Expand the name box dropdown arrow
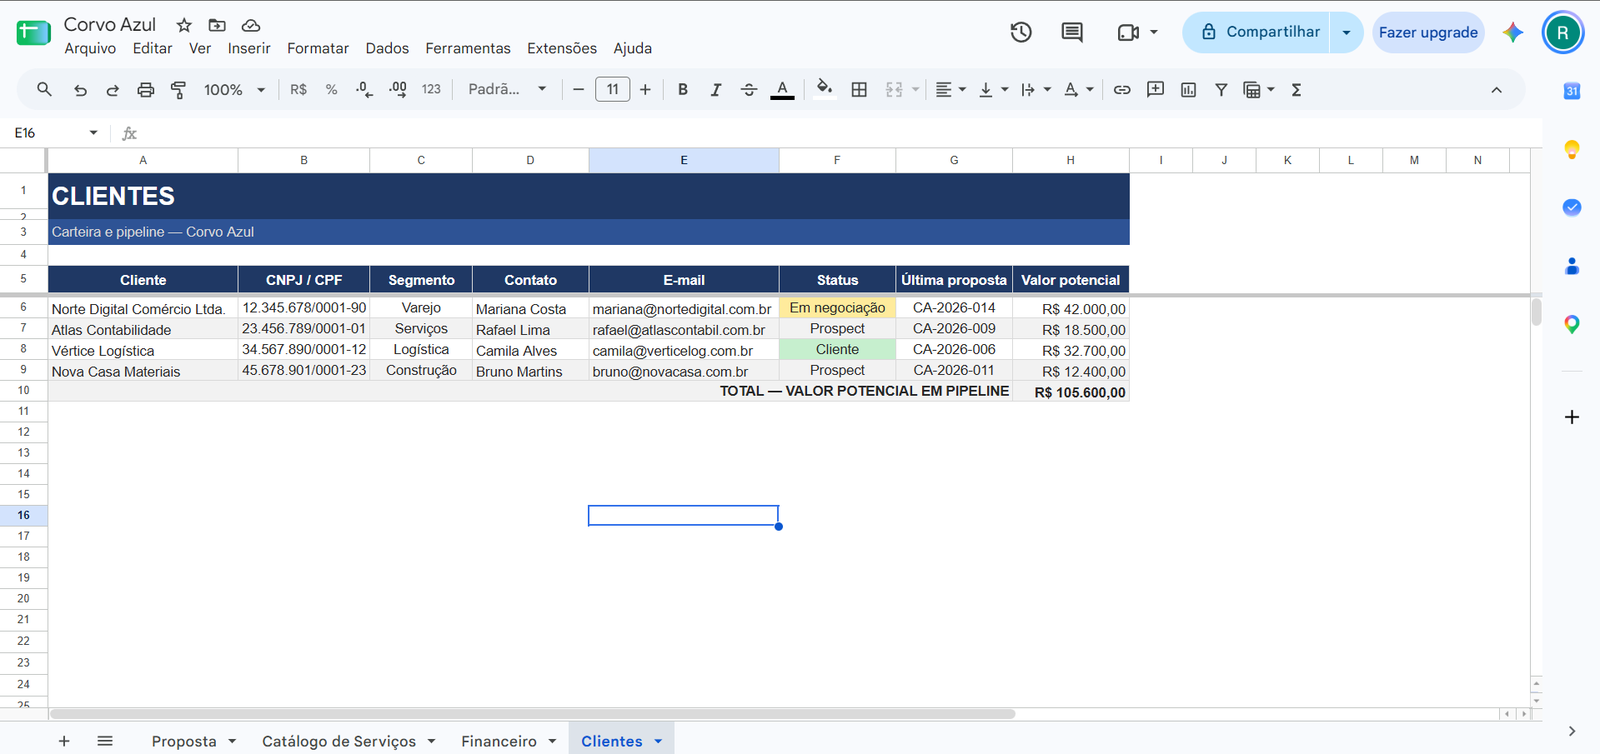This screenshot has height=754, width=1600. tap(93, 133)
